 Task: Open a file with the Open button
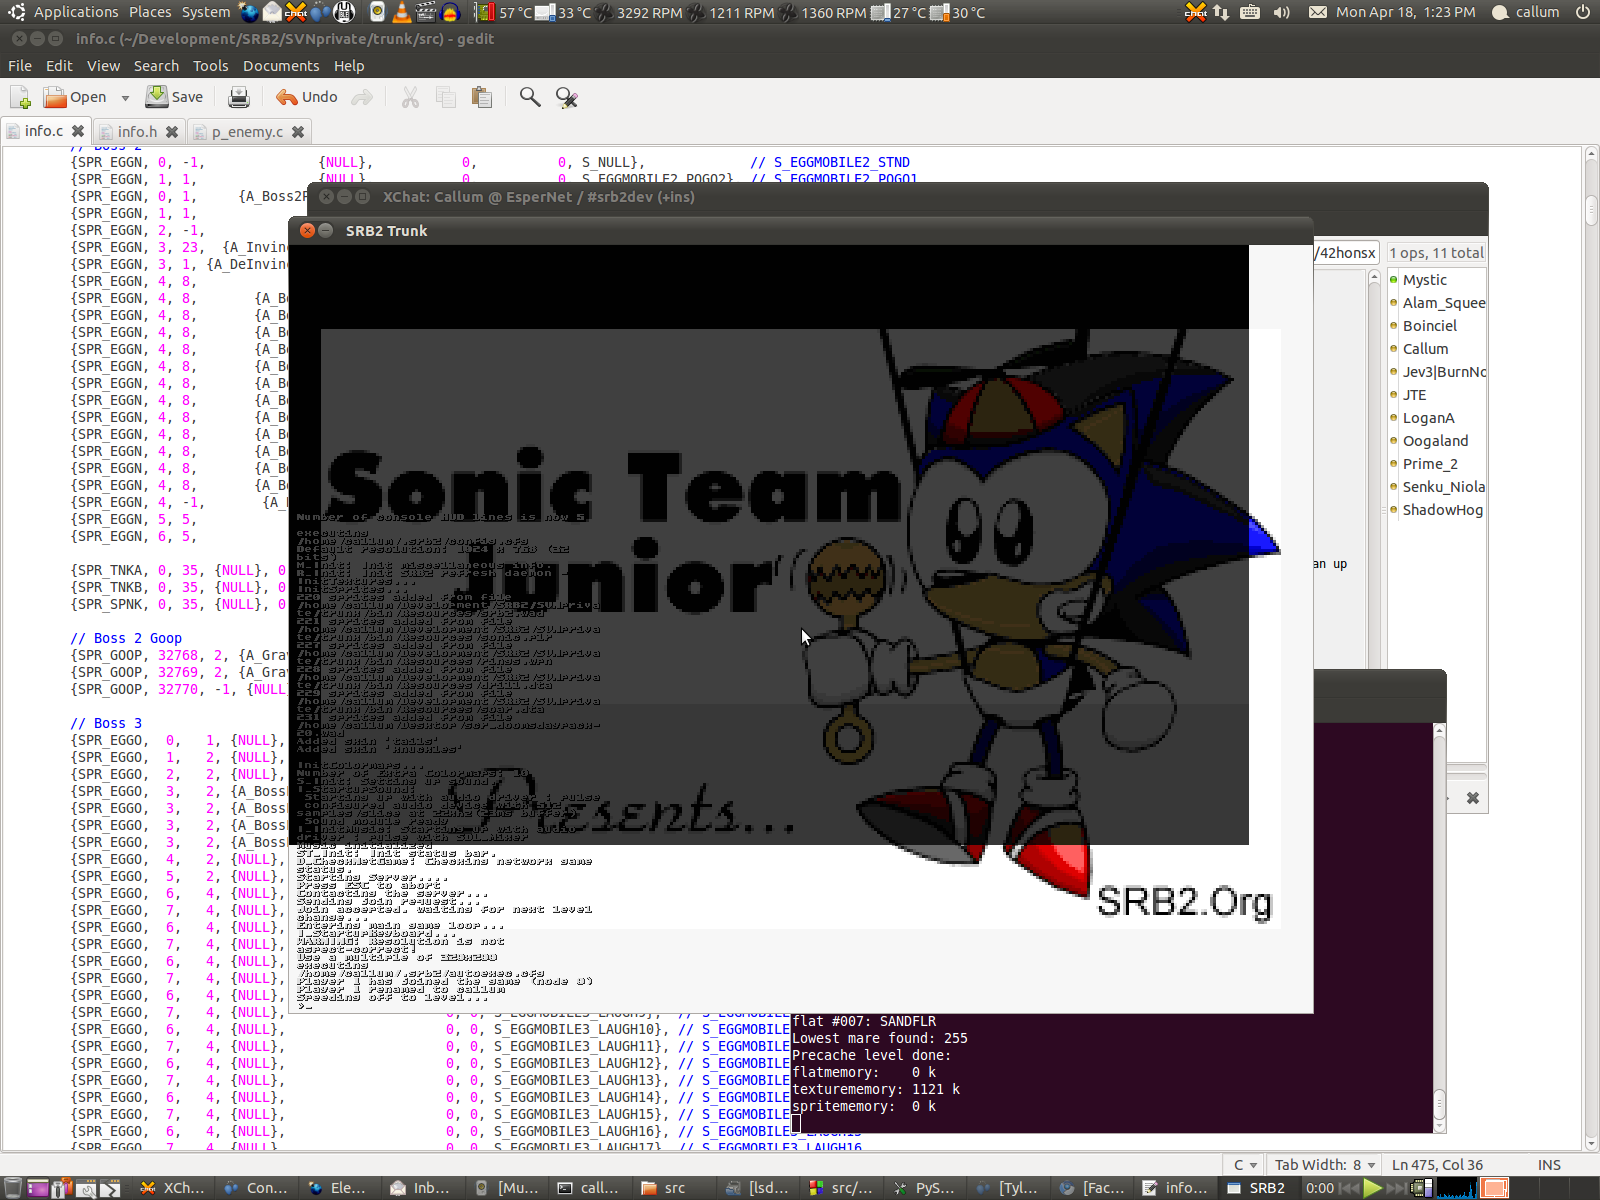75,97
